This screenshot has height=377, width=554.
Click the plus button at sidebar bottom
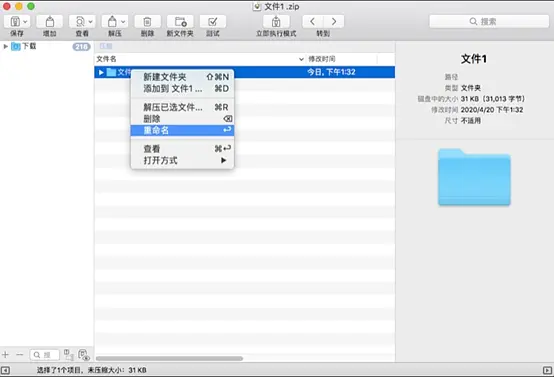(5, 354)
